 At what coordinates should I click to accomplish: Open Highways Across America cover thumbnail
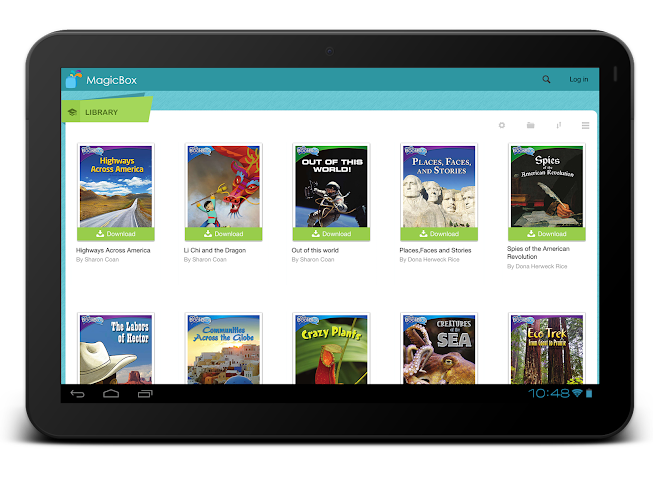(116, 186)
